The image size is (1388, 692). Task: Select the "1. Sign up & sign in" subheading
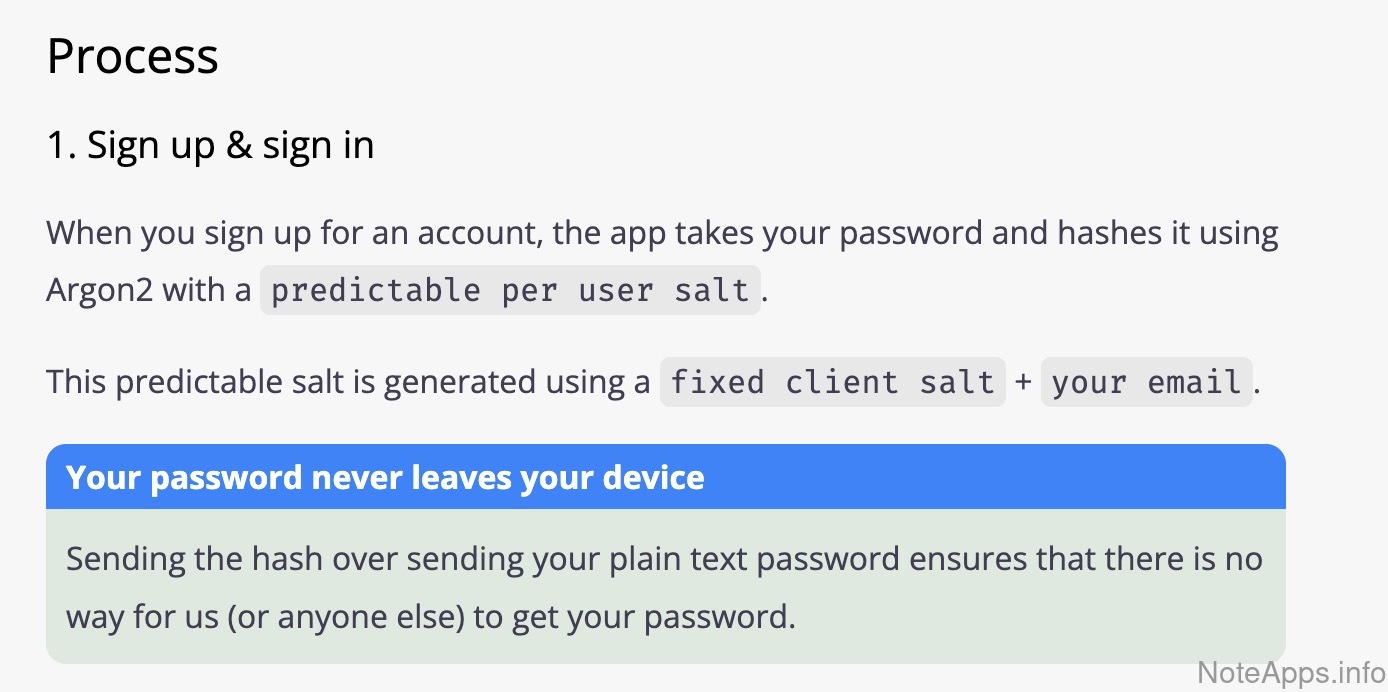point(210,146)
